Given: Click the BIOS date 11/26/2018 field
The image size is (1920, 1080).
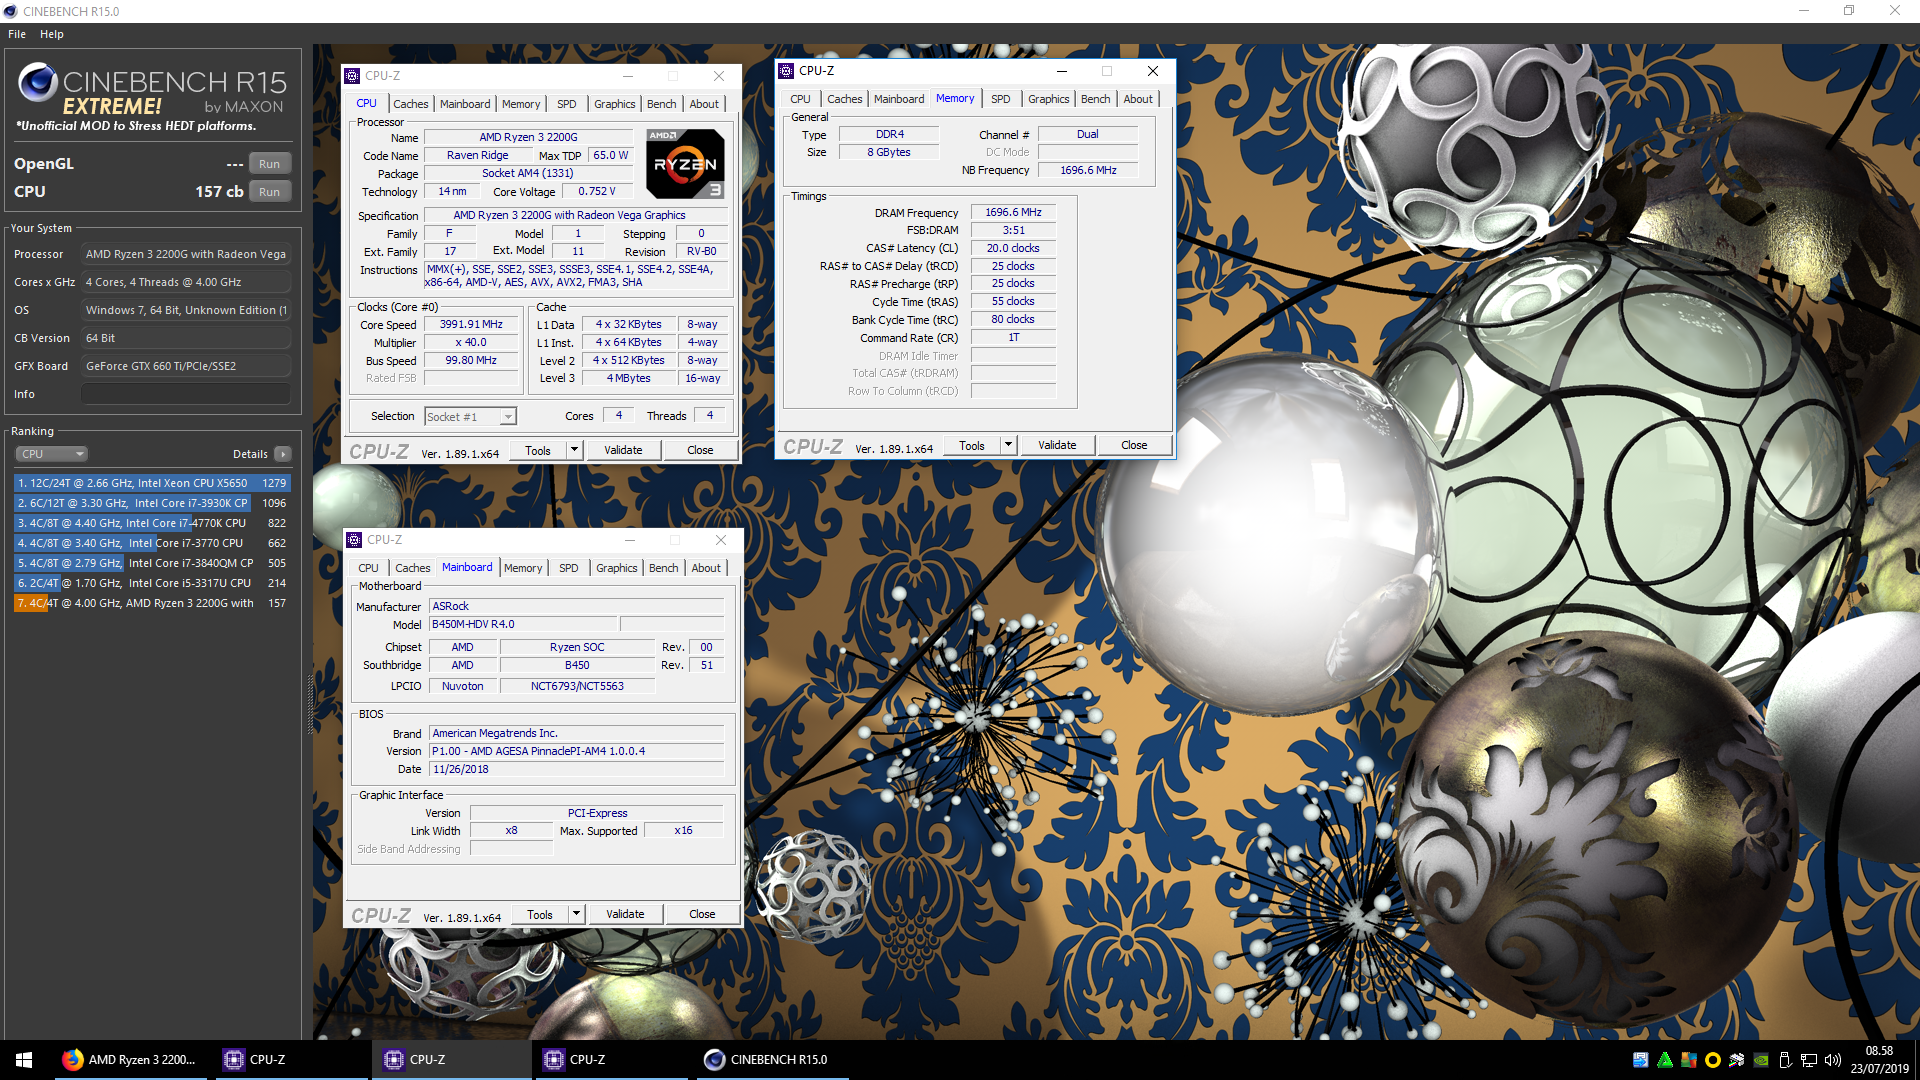Looking at the screenshot, I should (576, 769).
